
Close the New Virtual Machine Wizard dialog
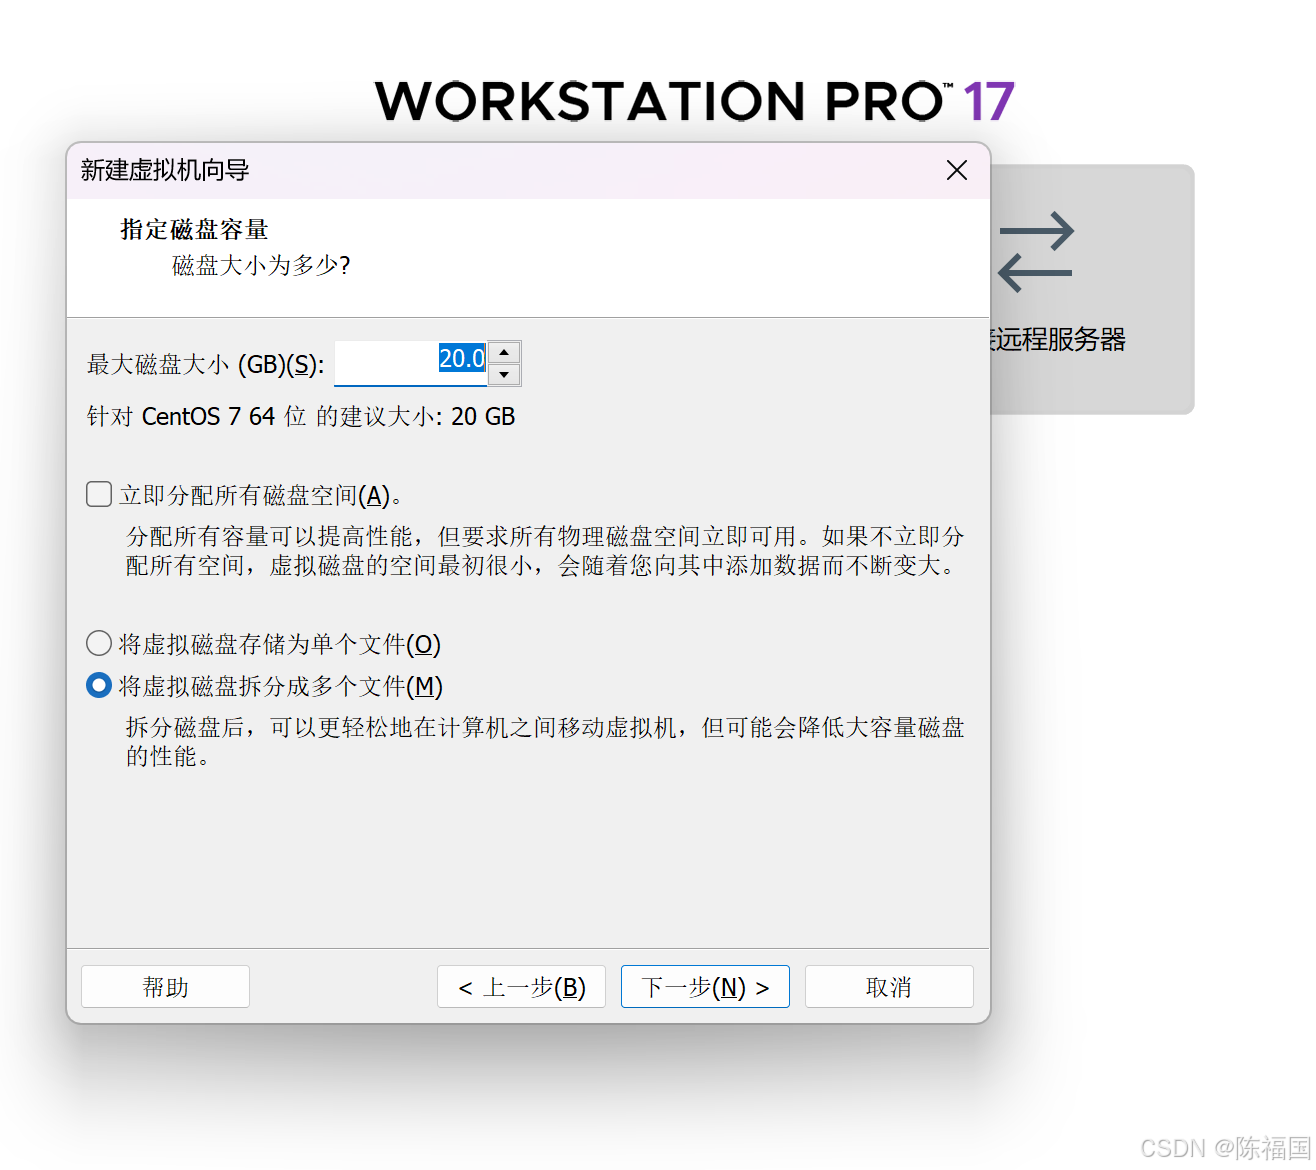coord(957,171)
